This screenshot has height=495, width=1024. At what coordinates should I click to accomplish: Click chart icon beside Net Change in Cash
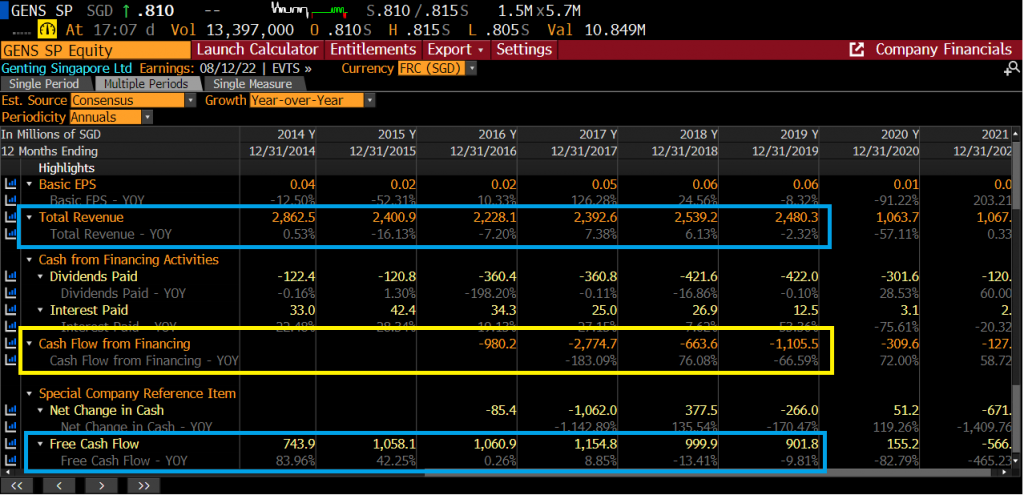point(11,410)
